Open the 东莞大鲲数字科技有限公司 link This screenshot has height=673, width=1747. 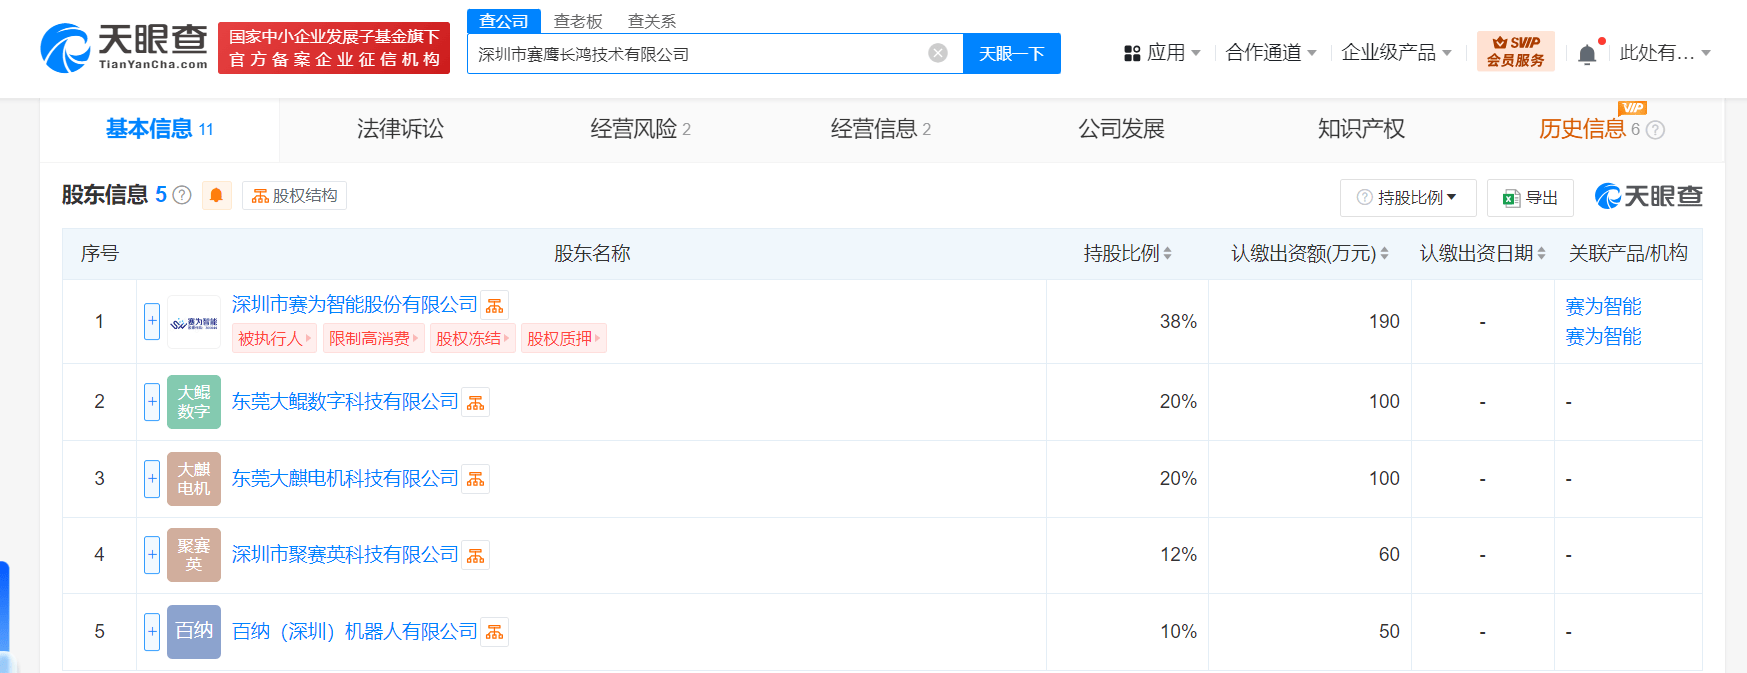click(345, 401)
